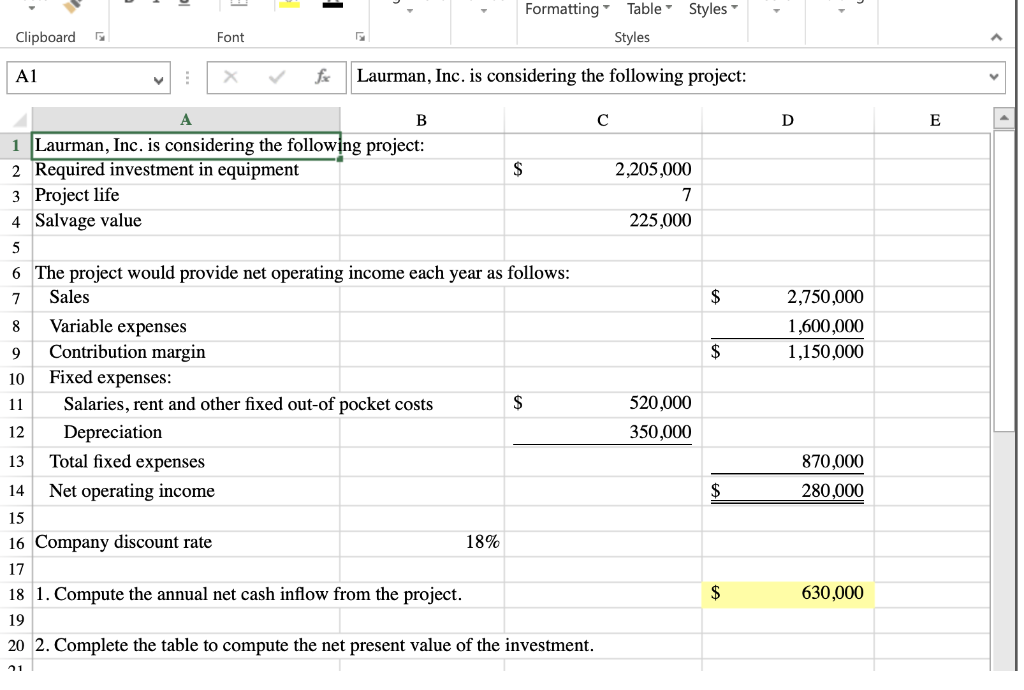The height and width of the screenshot is (690, 1024).
Task: Click the 'Project life' label cell
Action: (185, 196)
